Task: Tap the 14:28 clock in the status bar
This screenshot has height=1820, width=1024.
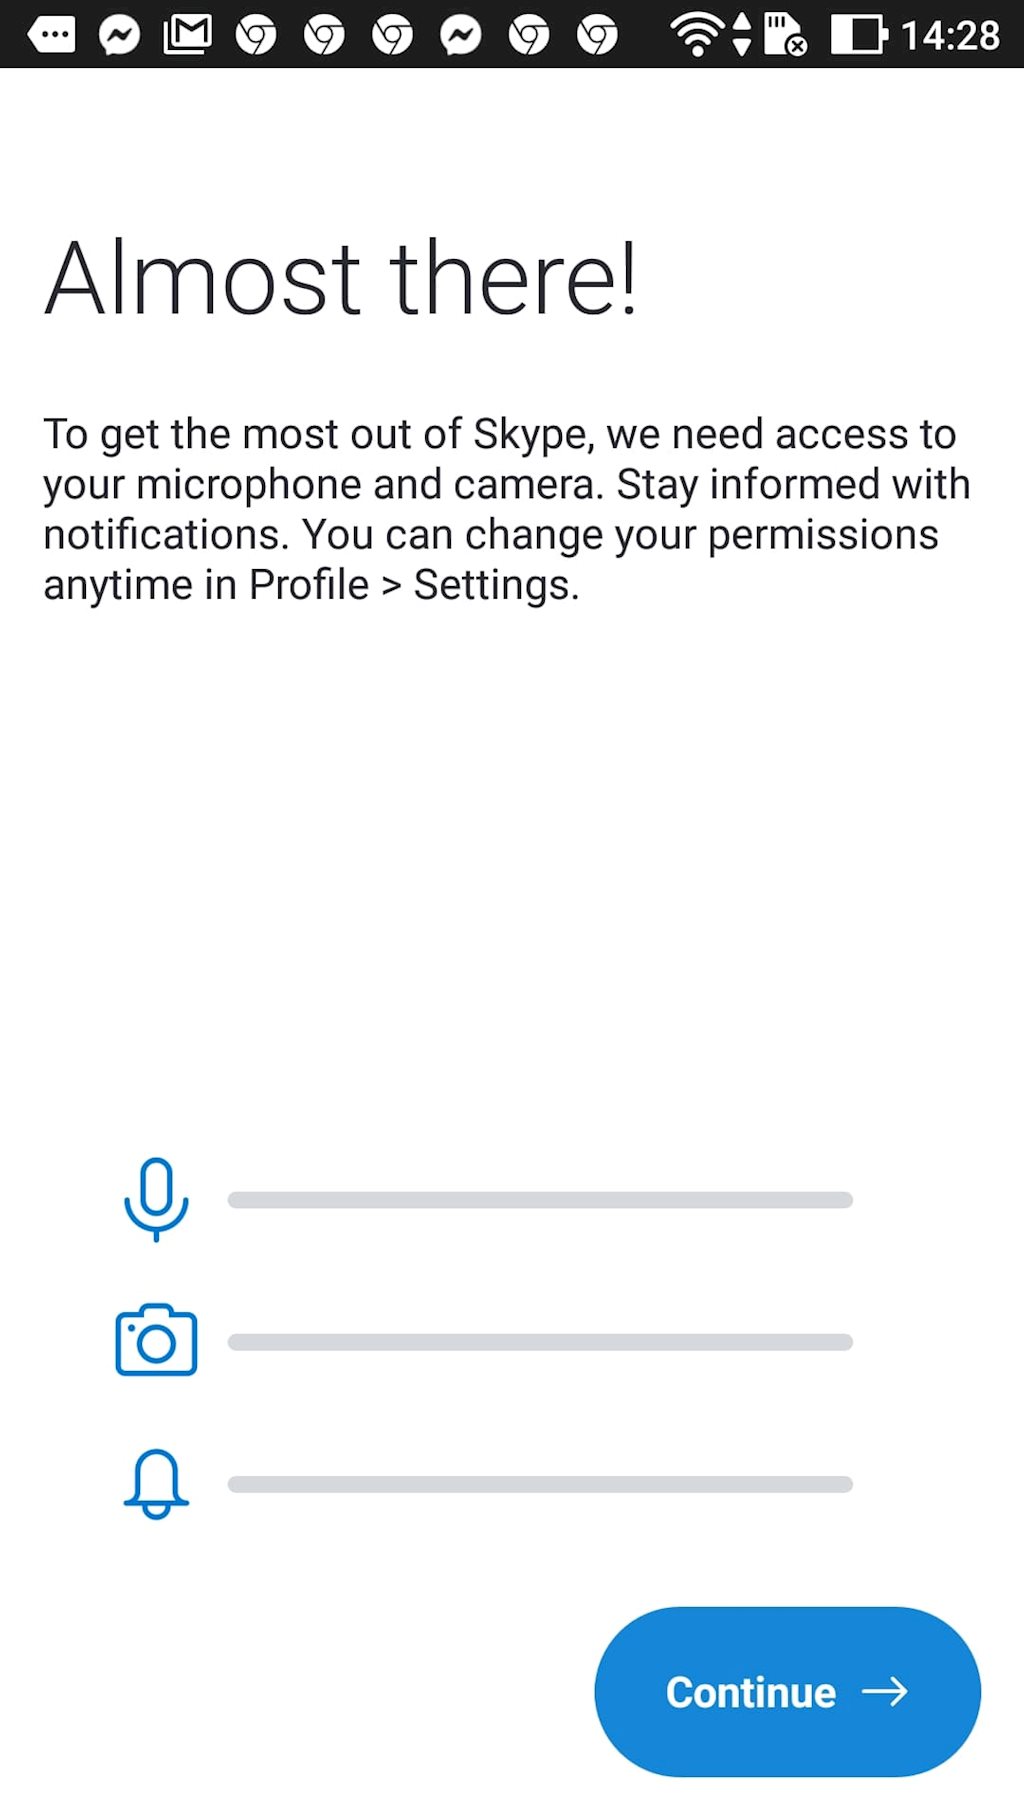Action: 950,36
